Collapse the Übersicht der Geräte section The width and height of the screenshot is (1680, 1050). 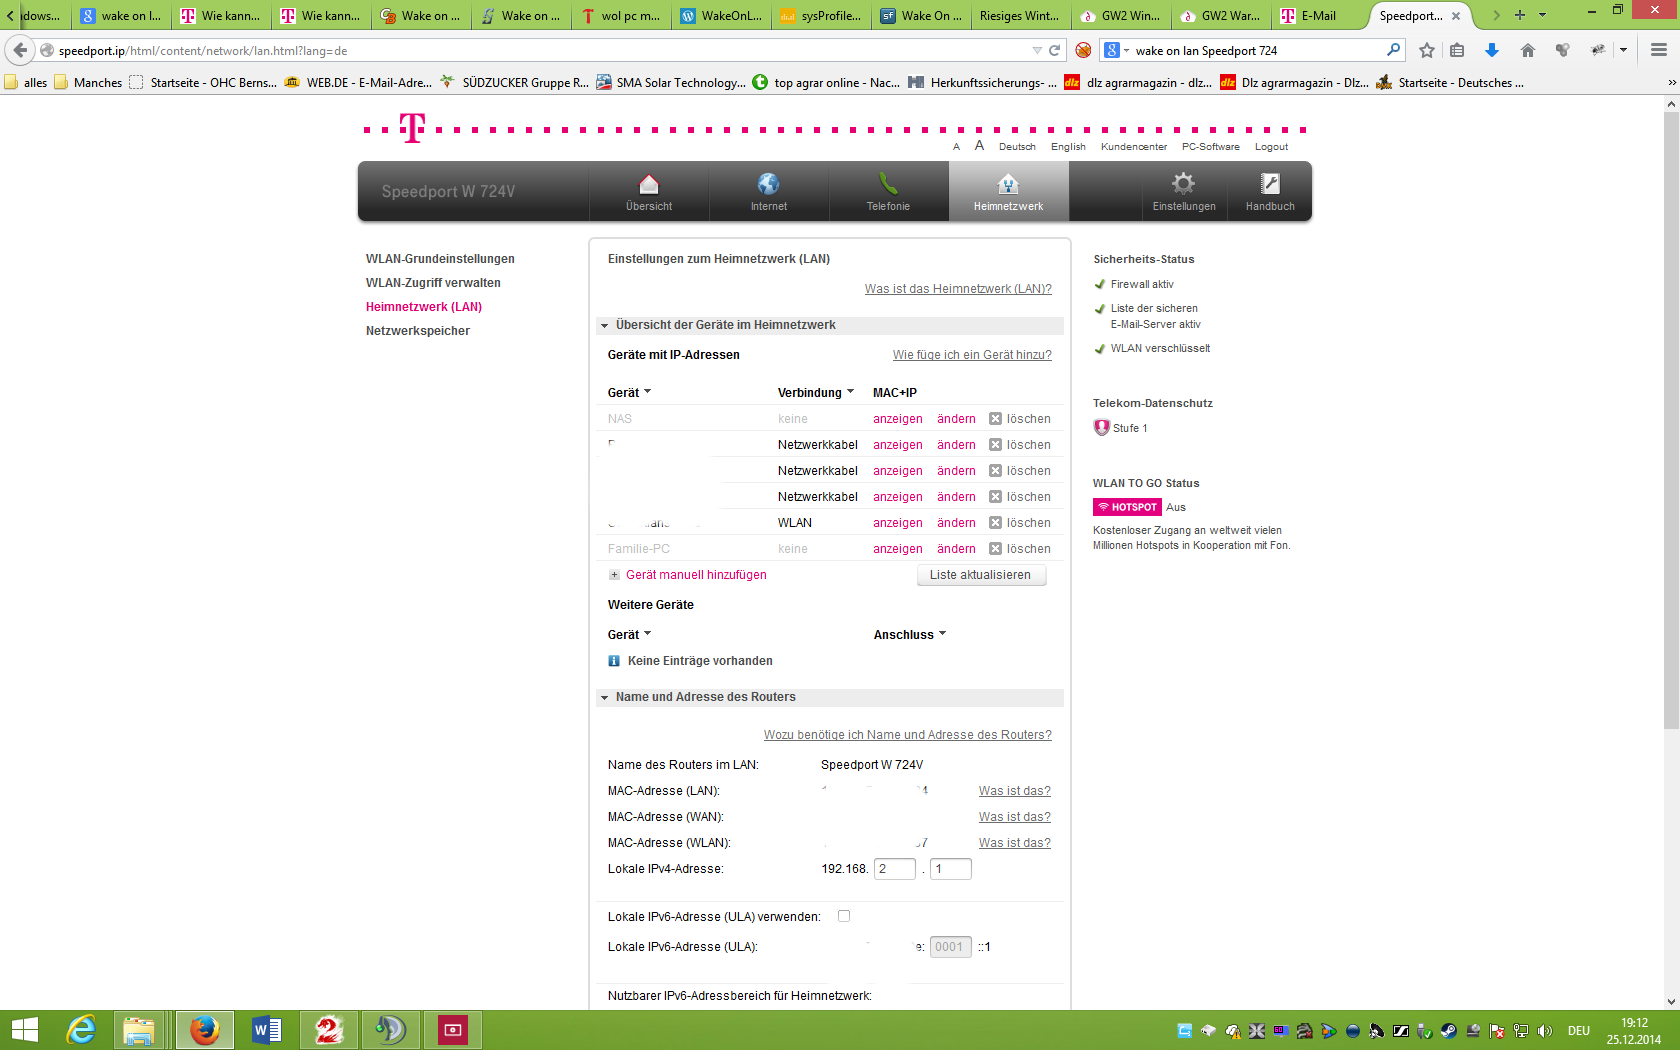(604, 325)
